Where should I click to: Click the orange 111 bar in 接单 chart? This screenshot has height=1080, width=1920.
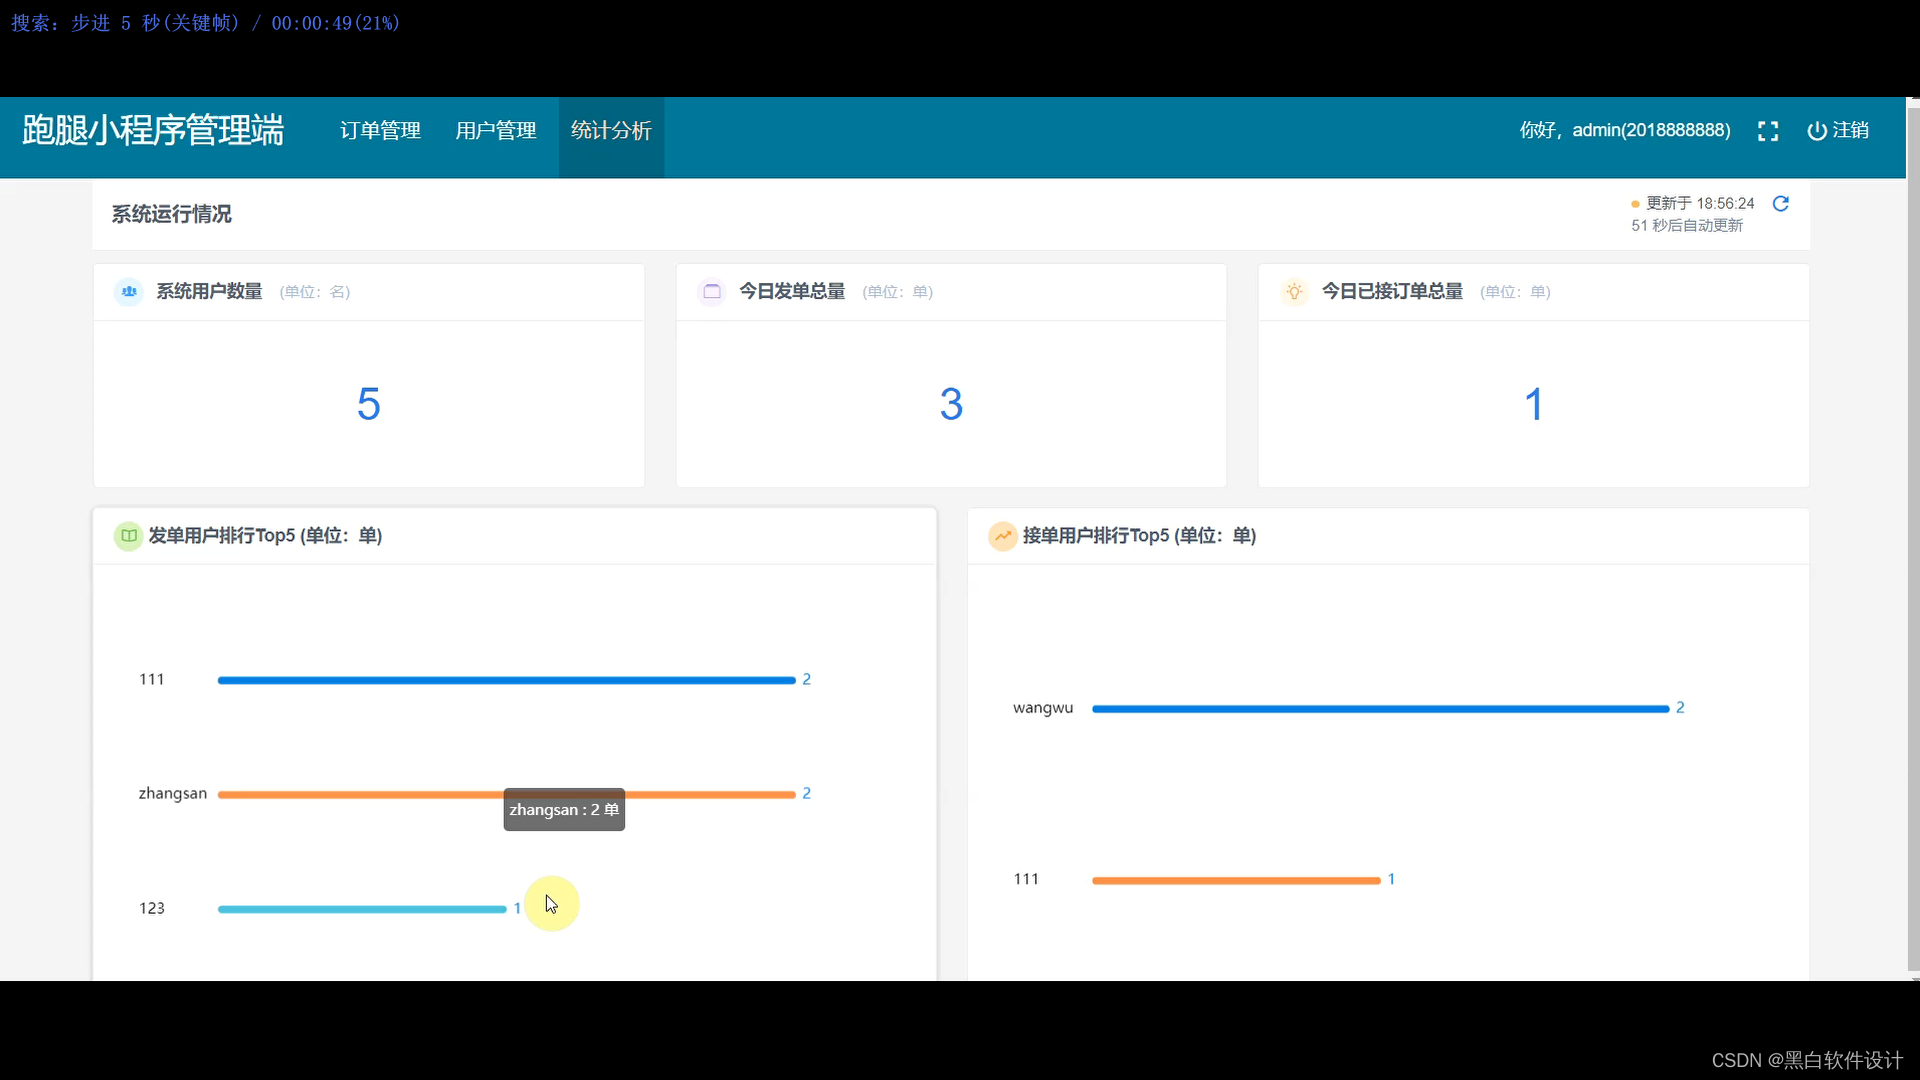pos(1236,881)
